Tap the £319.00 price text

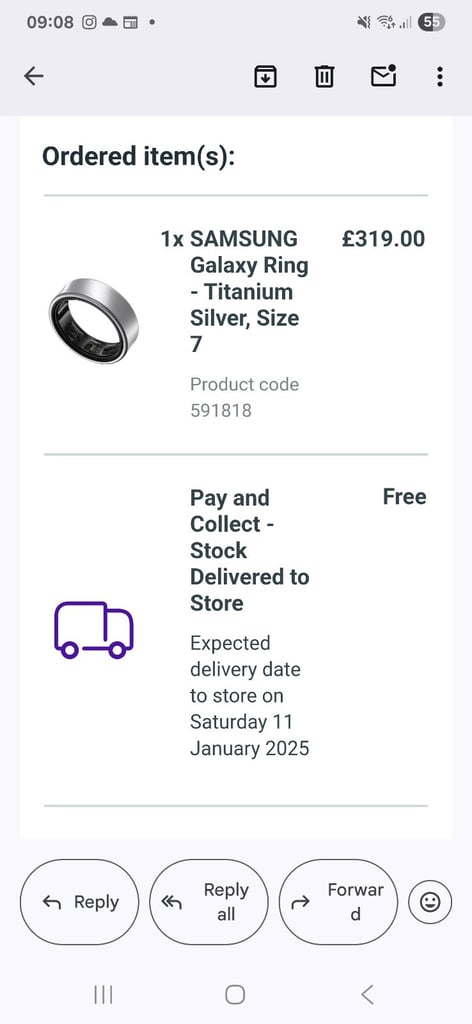tap(383, 239)
